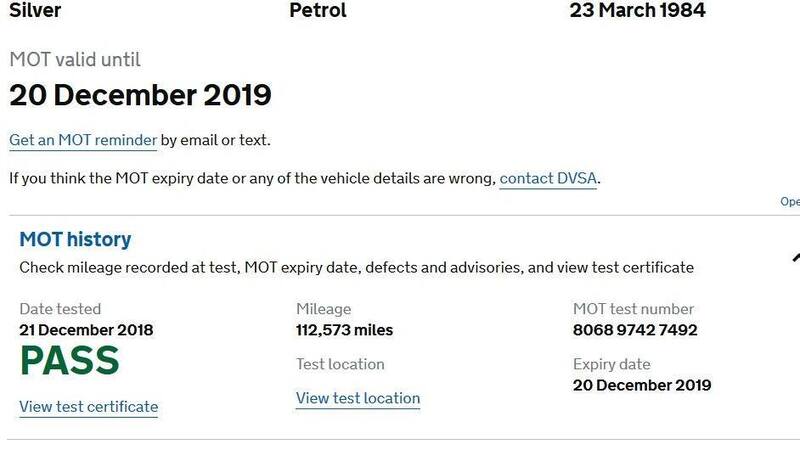800x450 pixels.
Task: Click the partially visible Open all link
Action: pos(790,201)
